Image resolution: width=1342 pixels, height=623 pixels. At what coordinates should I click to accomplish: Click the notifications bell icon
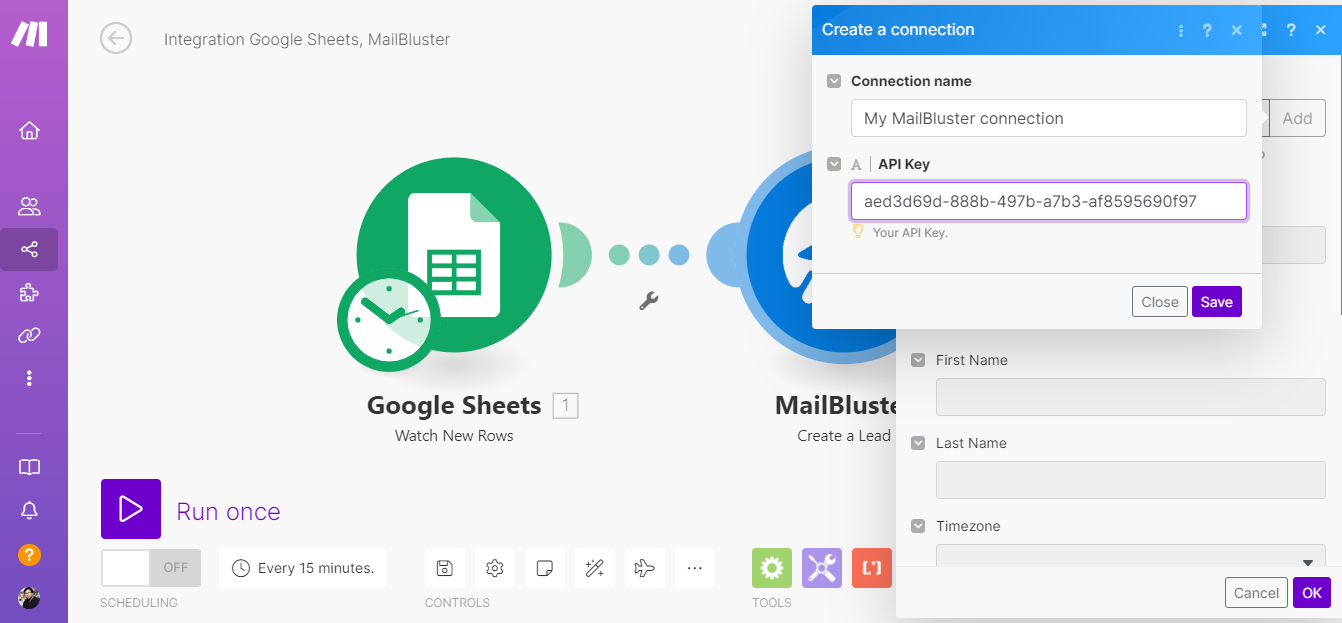point(29,511)
